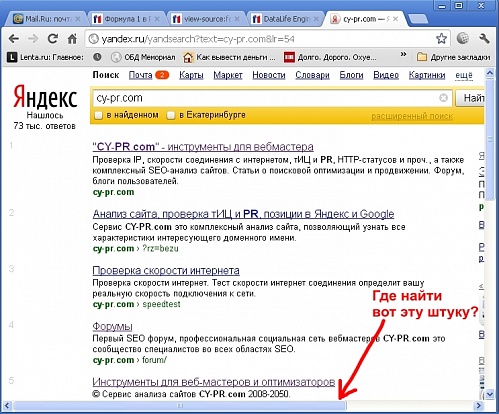This screenshot has height=414, width=499.
Task: Clear search query with X icon
Action: click(x=443, y=98)
